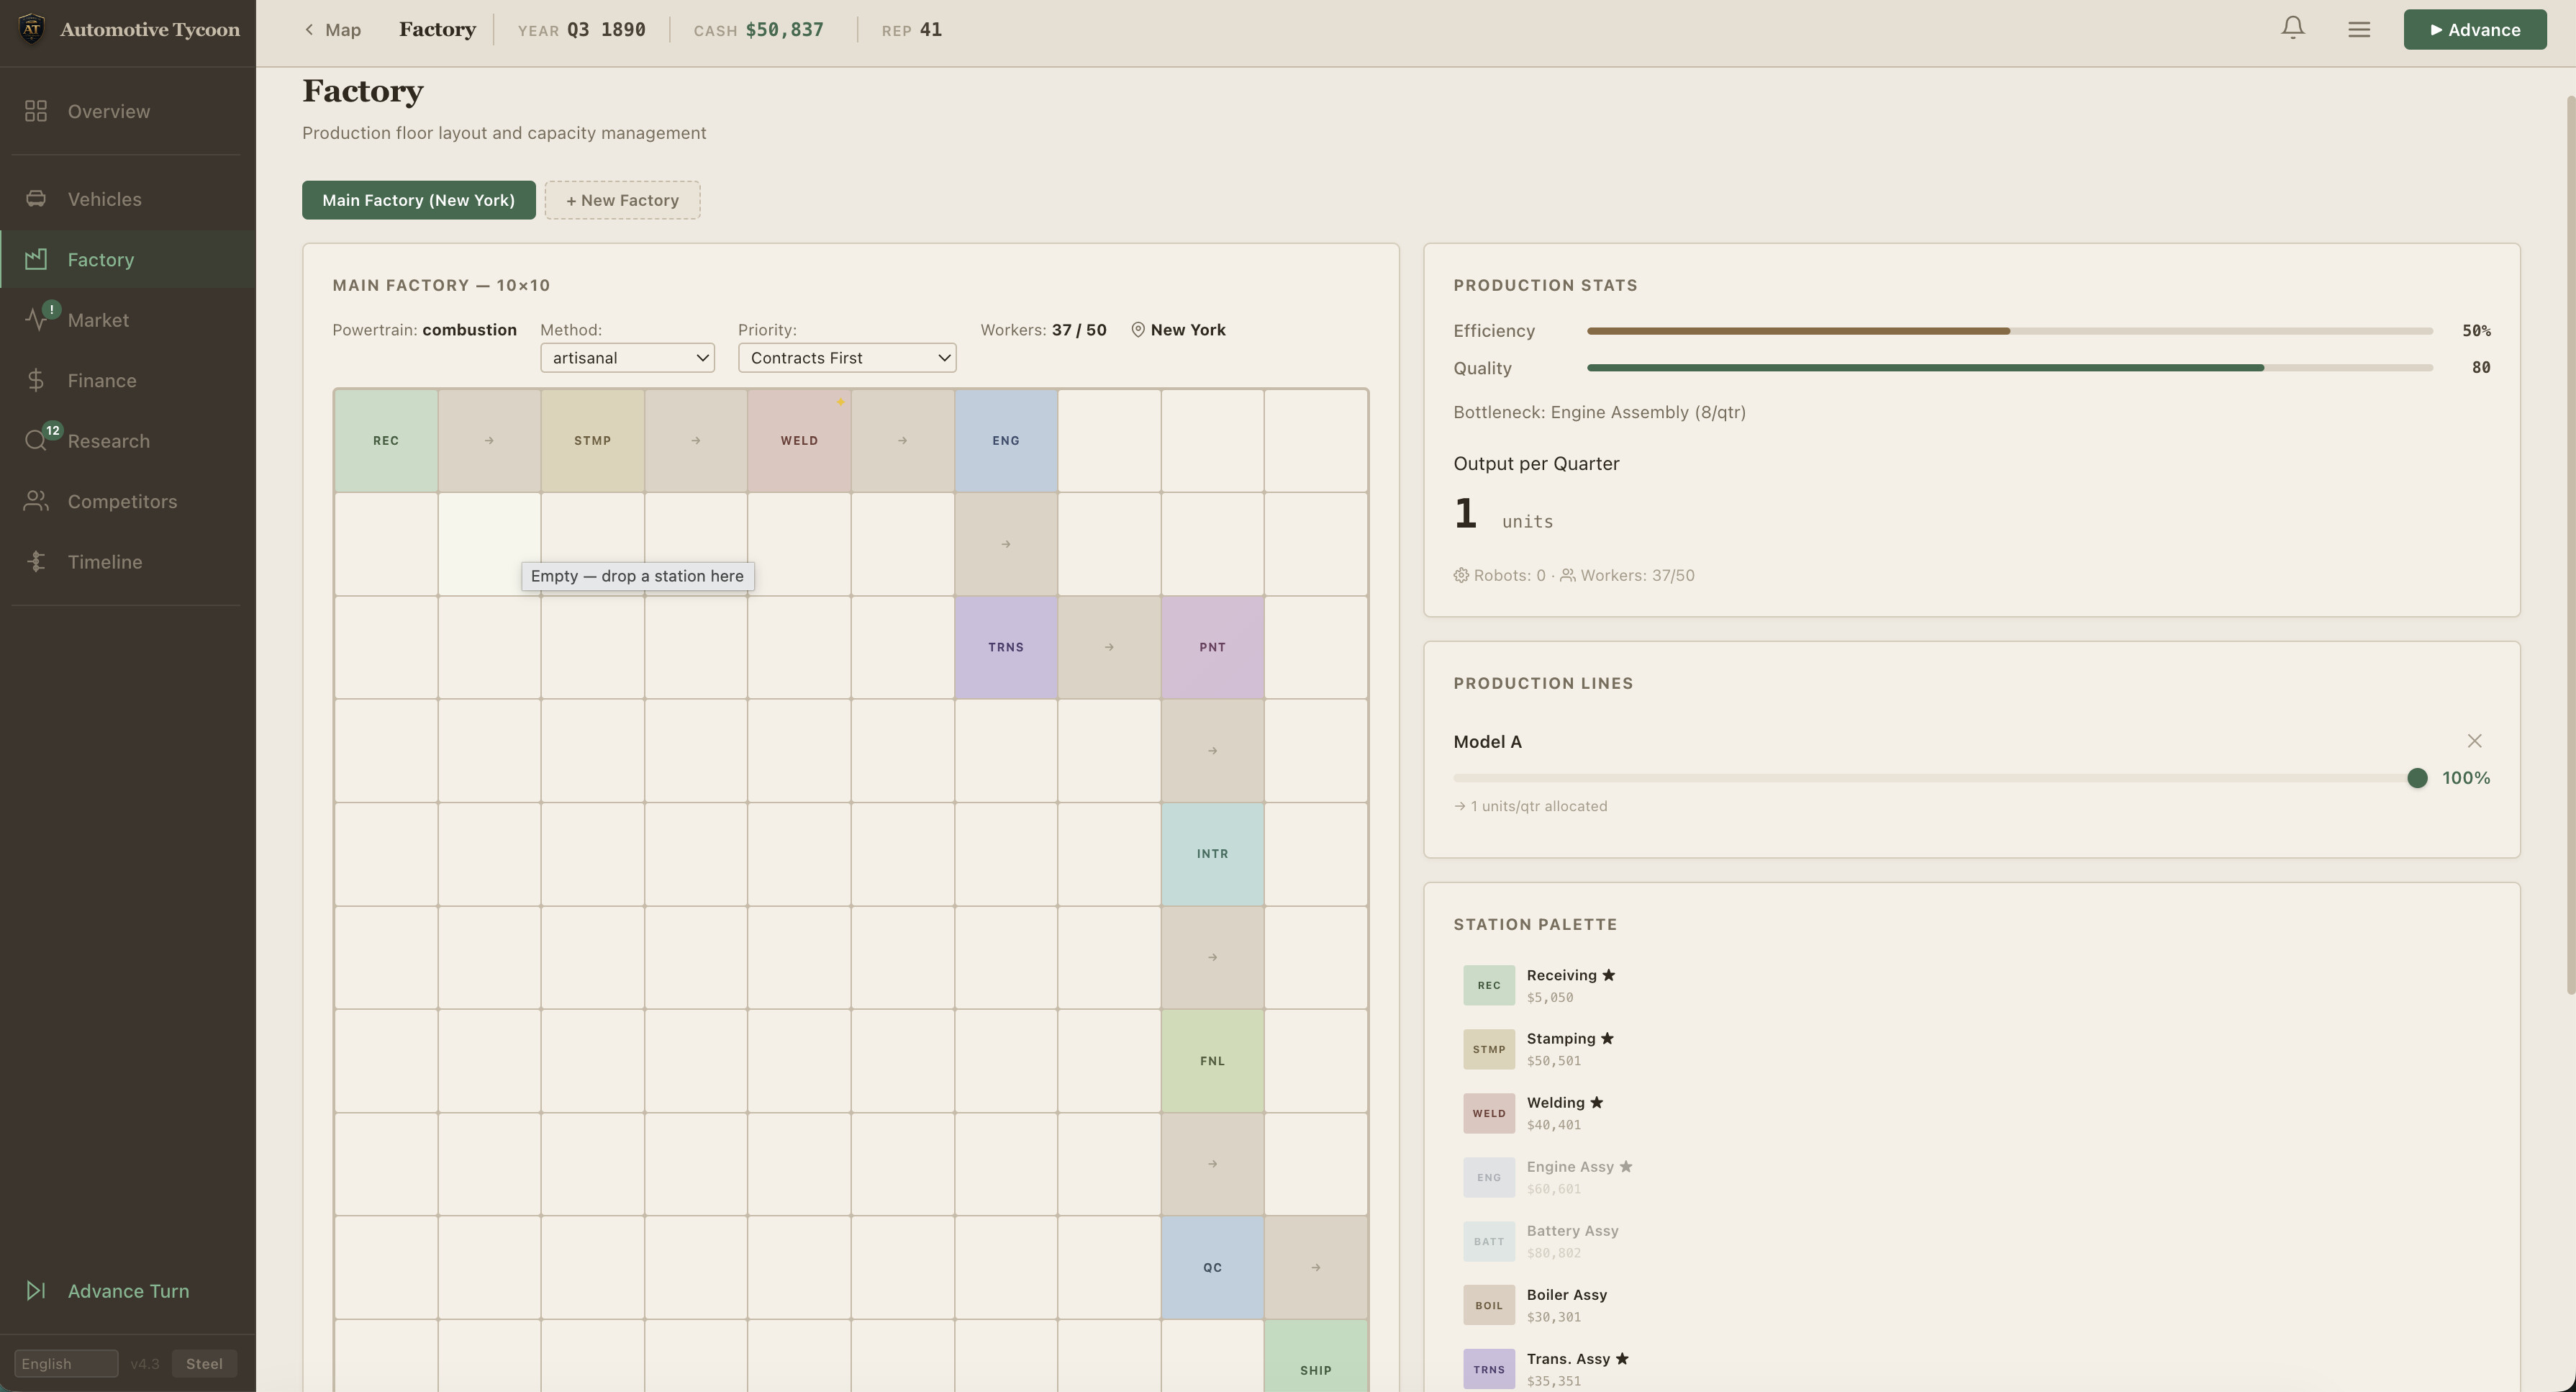Select Main Factory (New York) tab
Viewport: 2576px width, 1392px height.
pos(419,200)
